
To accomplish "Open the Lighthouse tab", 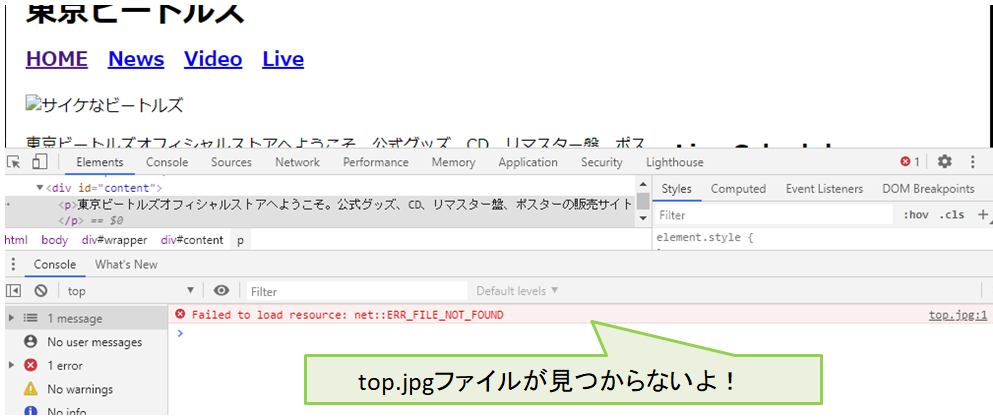I will (674, 162).
